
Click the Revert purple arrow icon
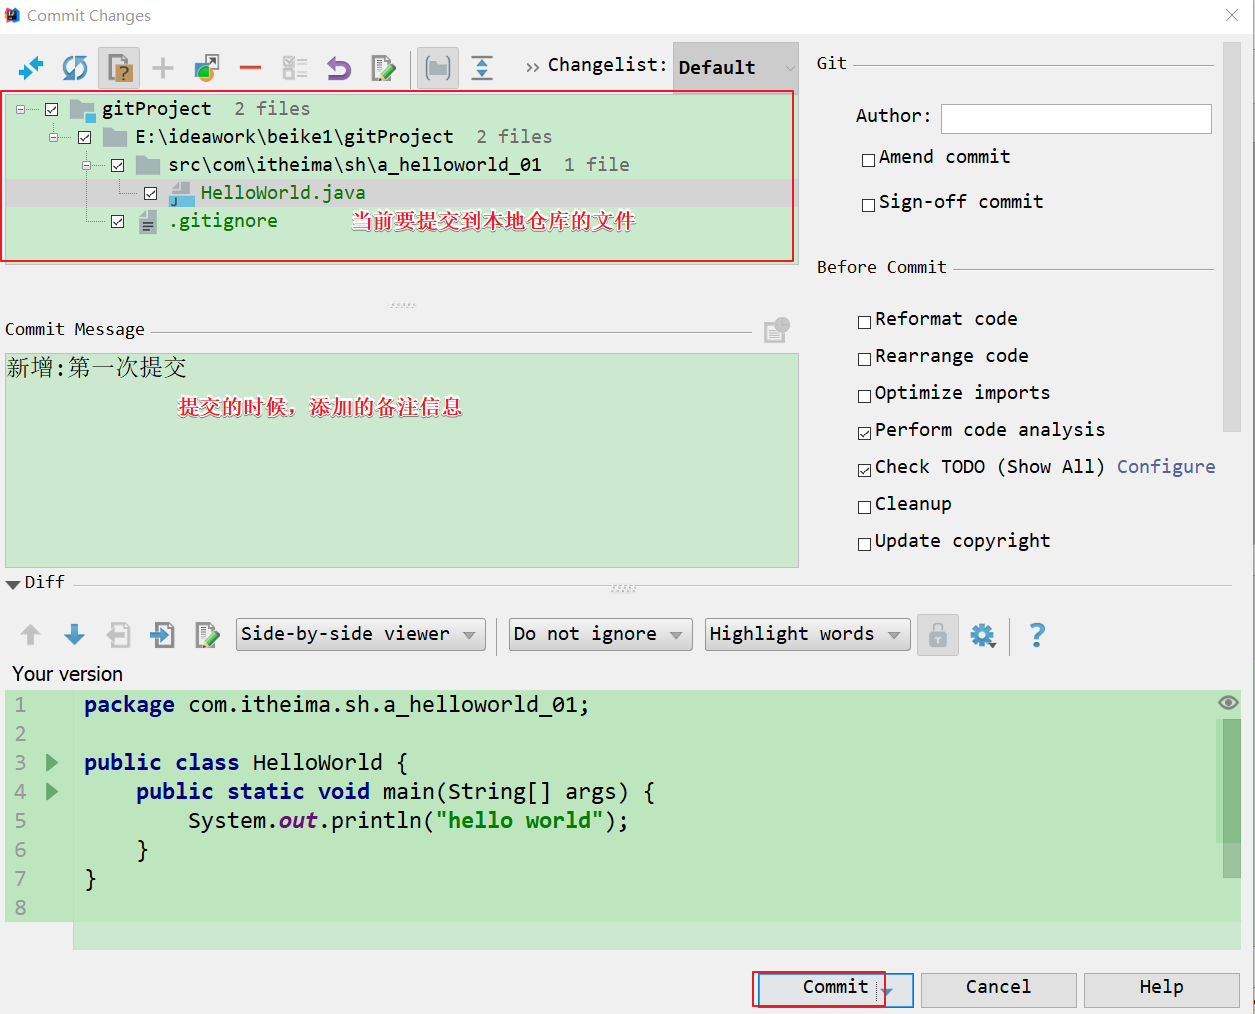click(x=339, y=68)
